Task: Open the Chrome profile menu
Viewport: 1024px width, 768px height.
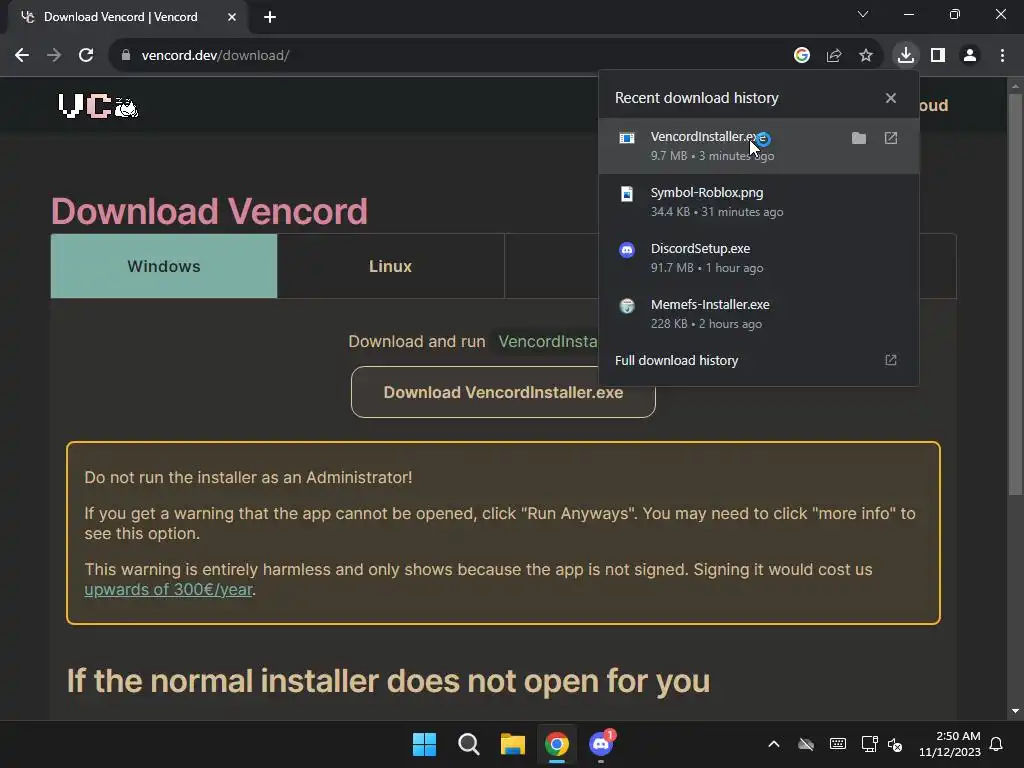Action: click(x=970, y=56)
